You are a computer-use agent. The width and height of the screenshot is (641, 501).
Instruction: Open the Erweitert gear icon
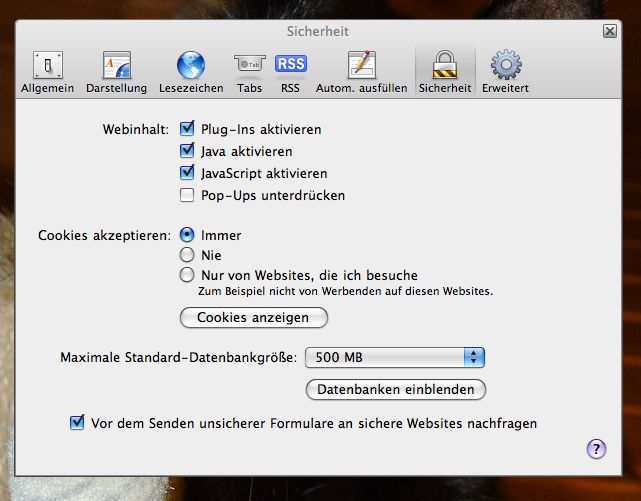pos(506,65)
